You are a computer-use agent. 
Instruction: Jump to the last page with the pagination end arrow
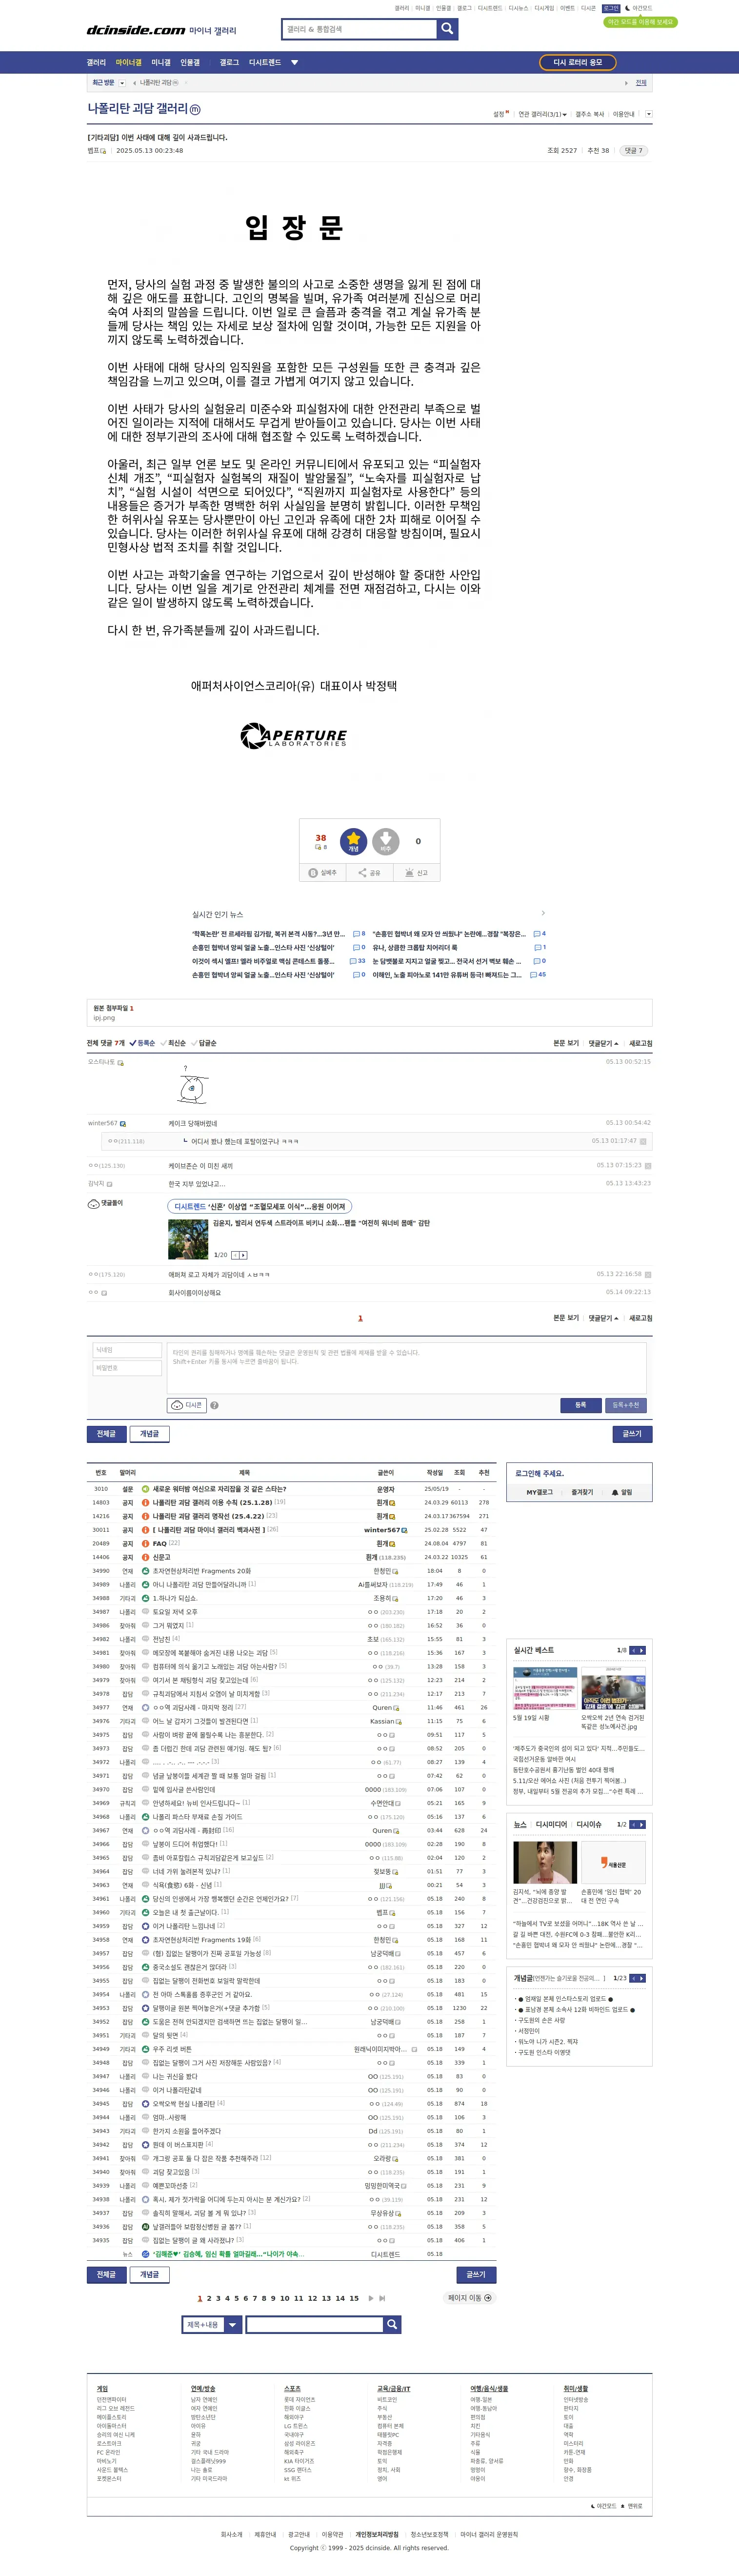[382, 2298]
